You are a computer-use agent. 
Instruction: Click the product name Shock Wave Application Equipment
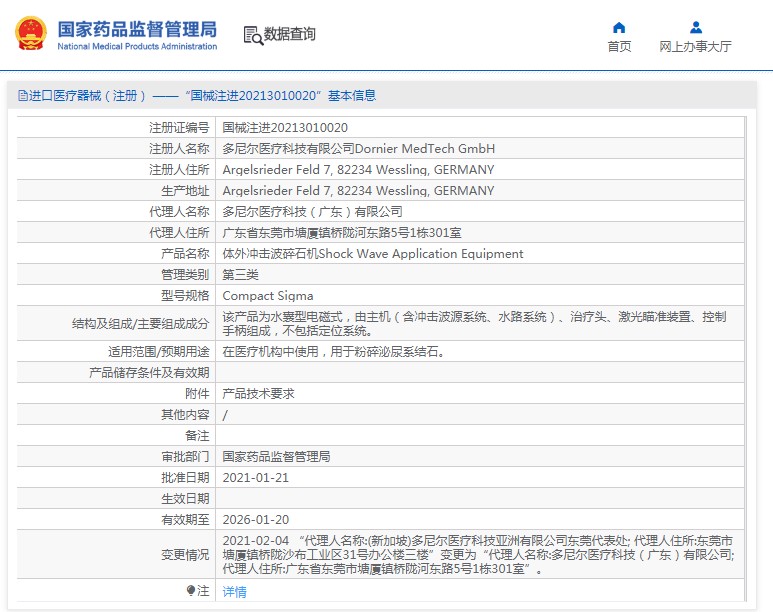click(372, 254)
